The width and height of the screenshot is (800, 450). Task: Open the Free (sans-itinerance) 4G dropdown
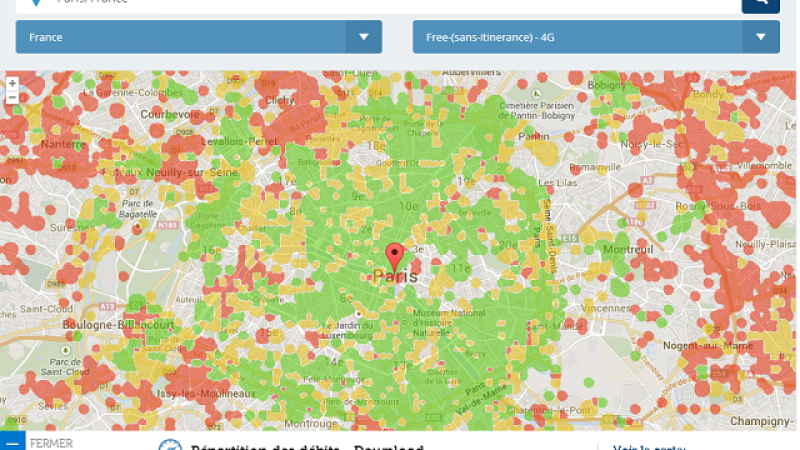(596, 37)
